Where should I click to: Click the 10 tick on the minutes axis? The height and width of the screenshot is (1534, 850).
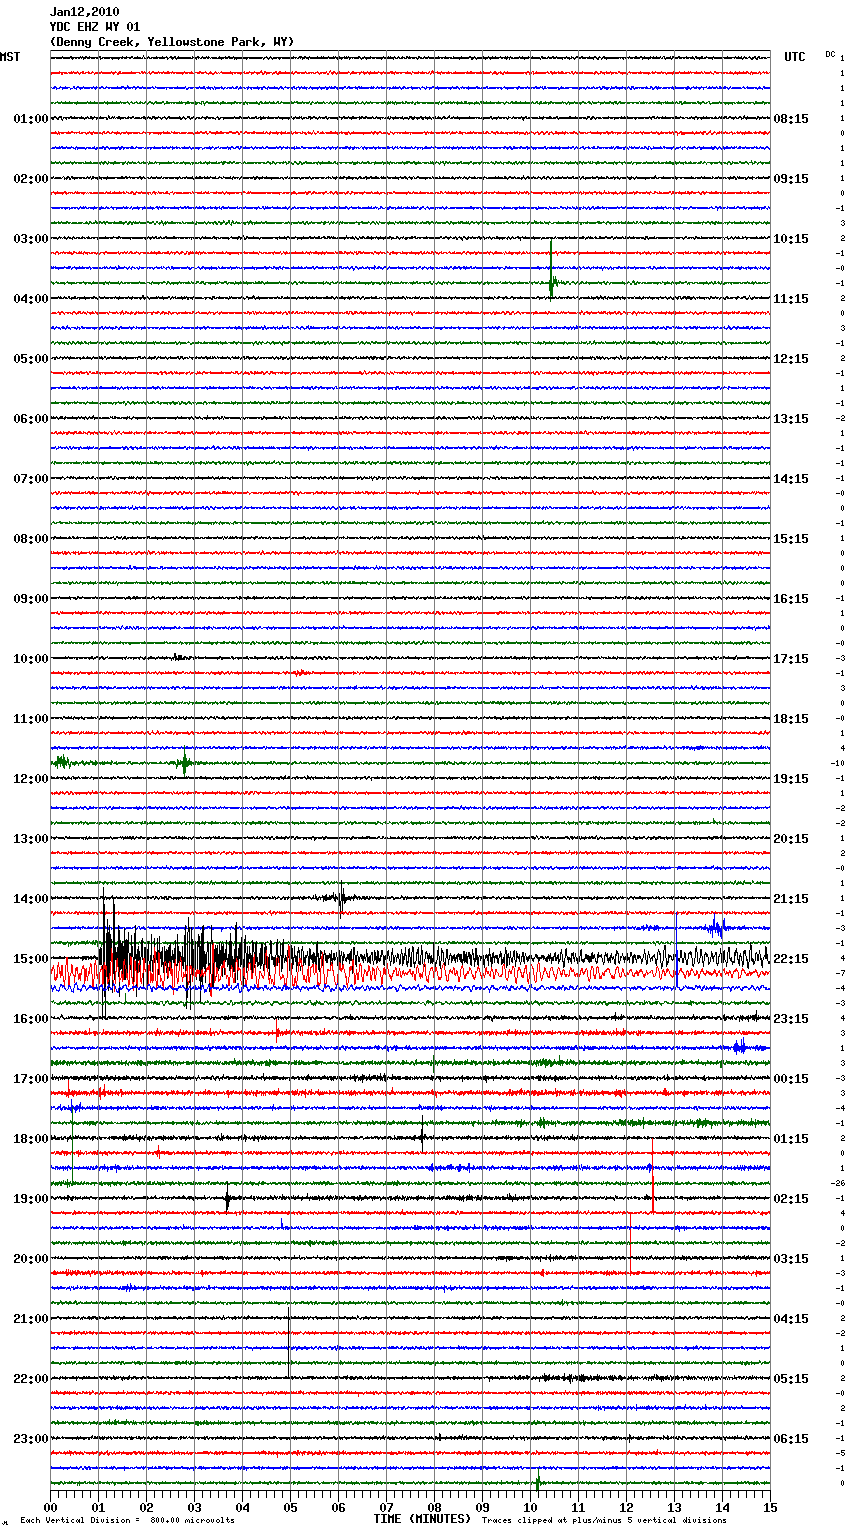530,1508
